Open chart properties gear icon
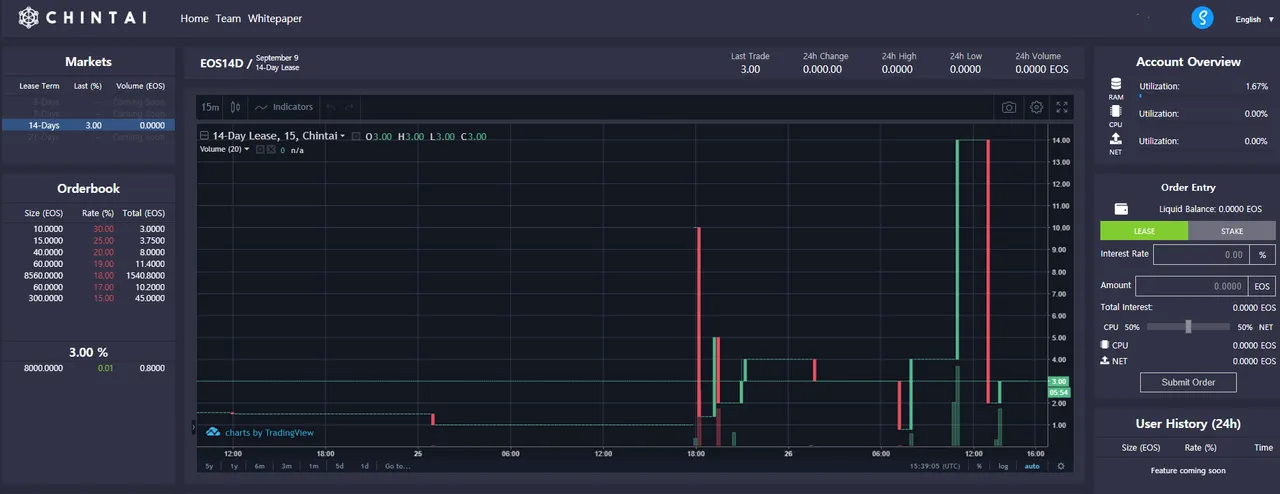 (1036, 107)
